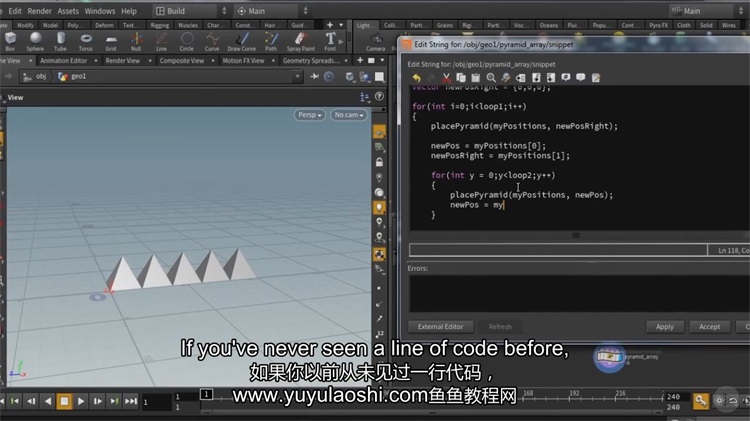The image size is (750, 421).
Task: Click the copy icon in string editor
Action: coord(461,78)
